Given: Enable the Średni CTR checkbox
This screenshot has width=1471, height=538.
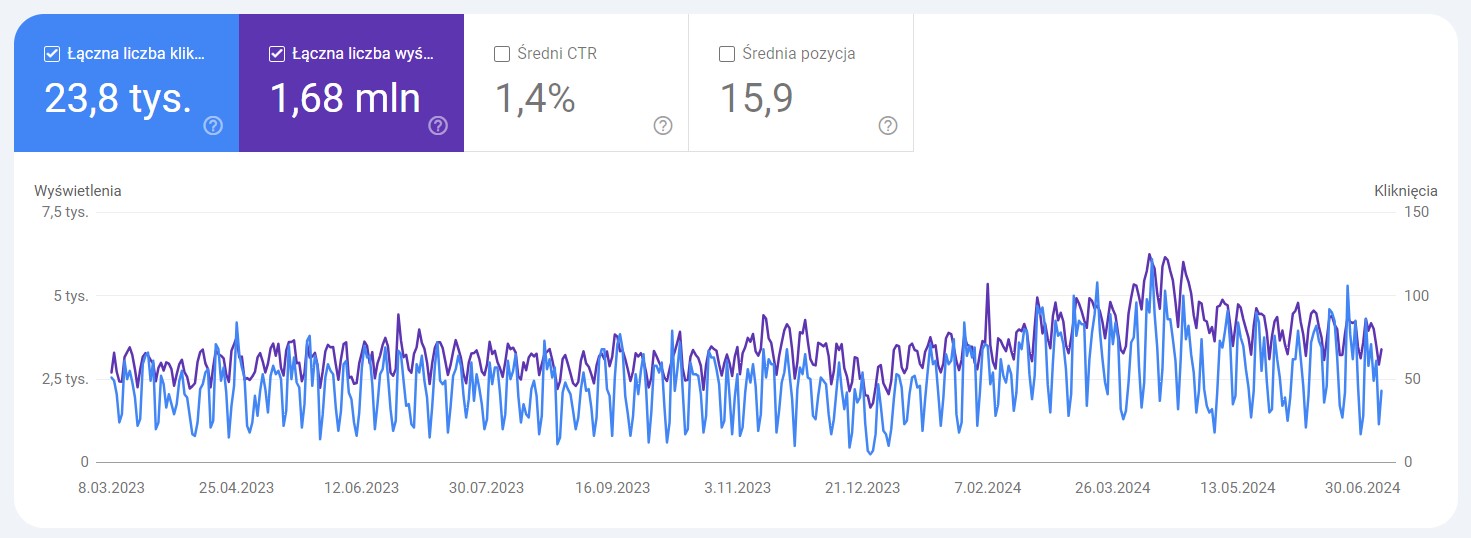Looking at the screenshot, I should (502, 54).
